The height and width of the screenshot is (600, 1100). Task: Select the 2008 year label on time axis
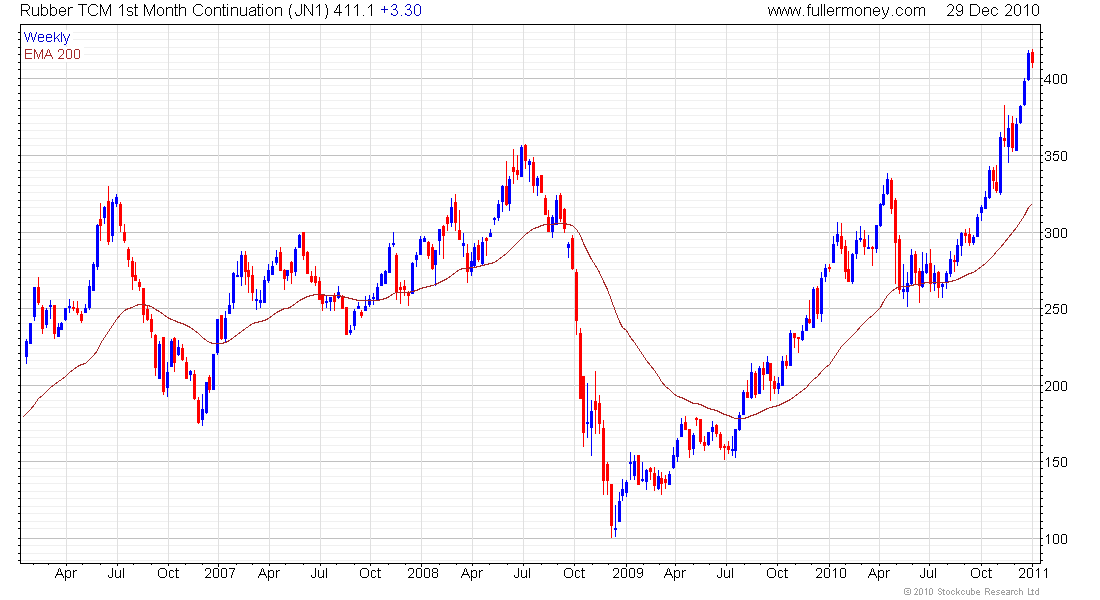point(423,573)
